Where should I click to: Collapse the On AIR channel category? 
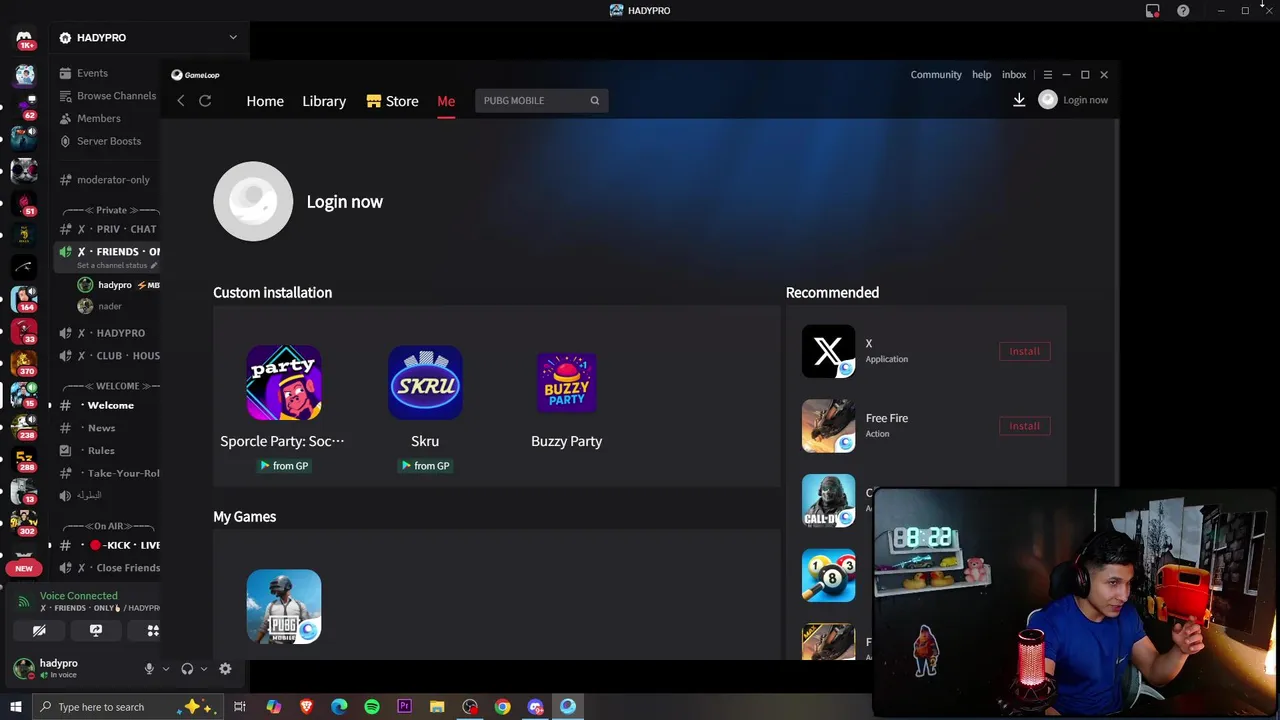point(110,526)
